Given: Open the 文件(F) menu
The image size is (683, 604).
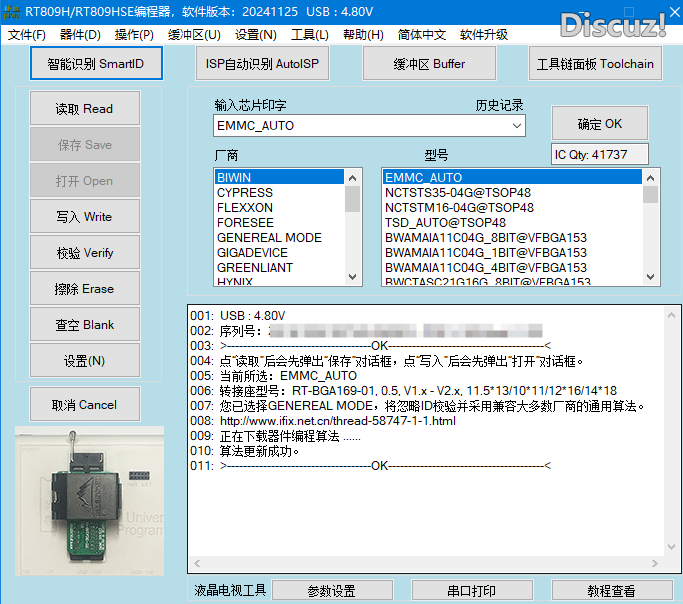Looking at the screenshot, I should tap(27, 35).
